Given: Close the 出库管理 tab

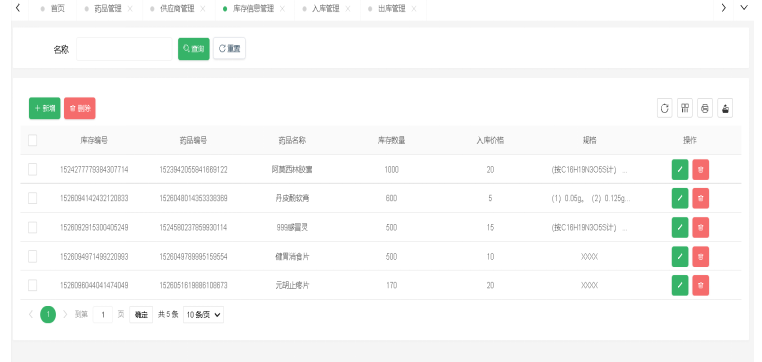Looking at the screenshot, I should (414, 9).
